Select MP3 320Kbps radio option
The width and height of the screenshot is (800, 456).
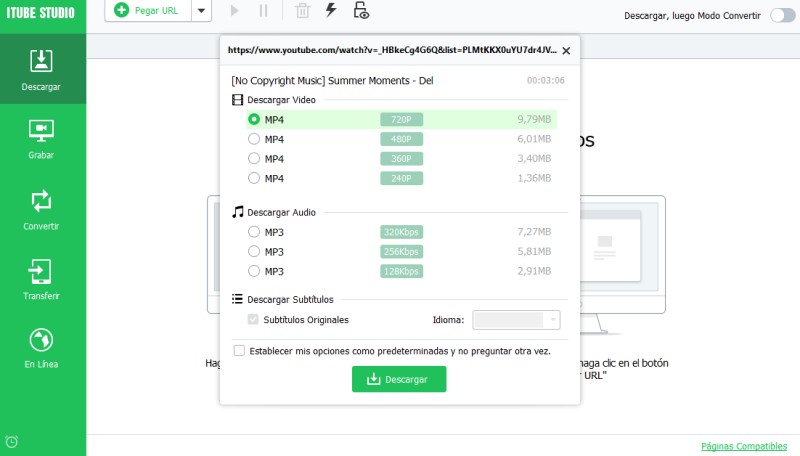coord(254,232)
